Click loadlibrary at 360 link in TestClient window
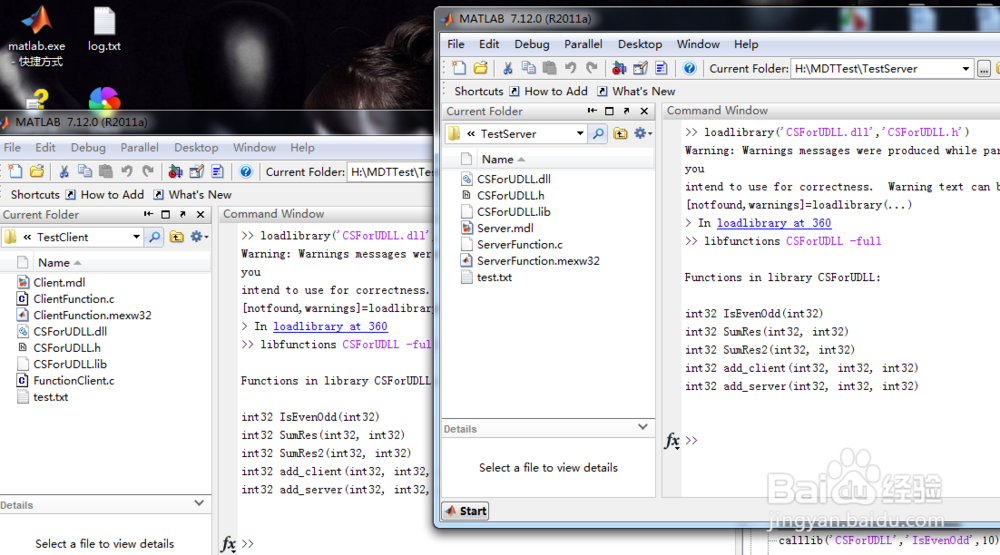Image resolution: width=1000 pixels, height=555 pixels. coord(330,326)
